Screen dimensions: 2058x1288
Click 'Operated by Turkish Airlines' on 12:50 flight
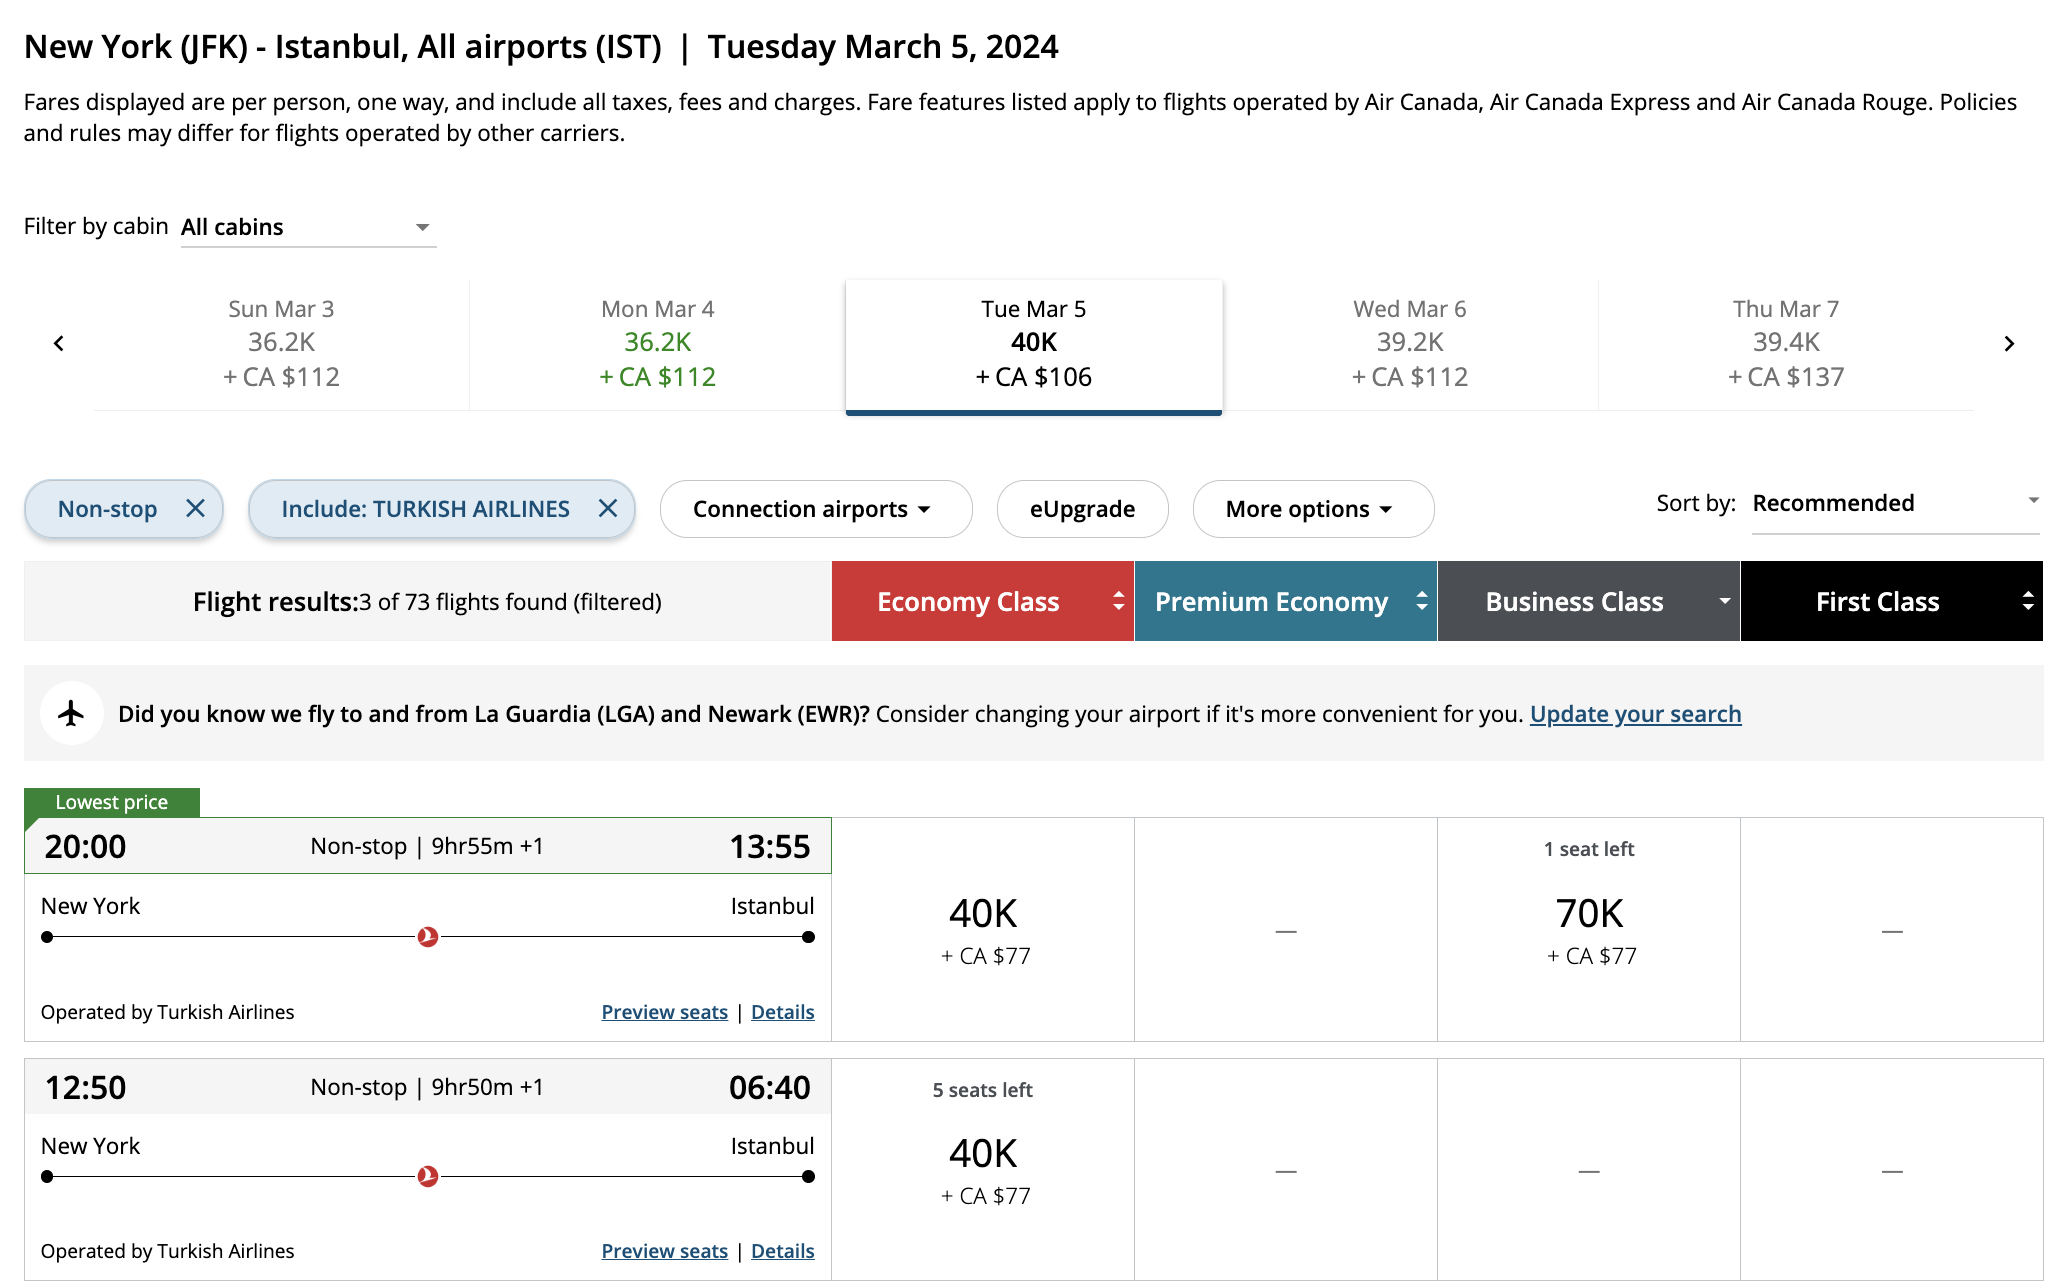(167, 1251)
